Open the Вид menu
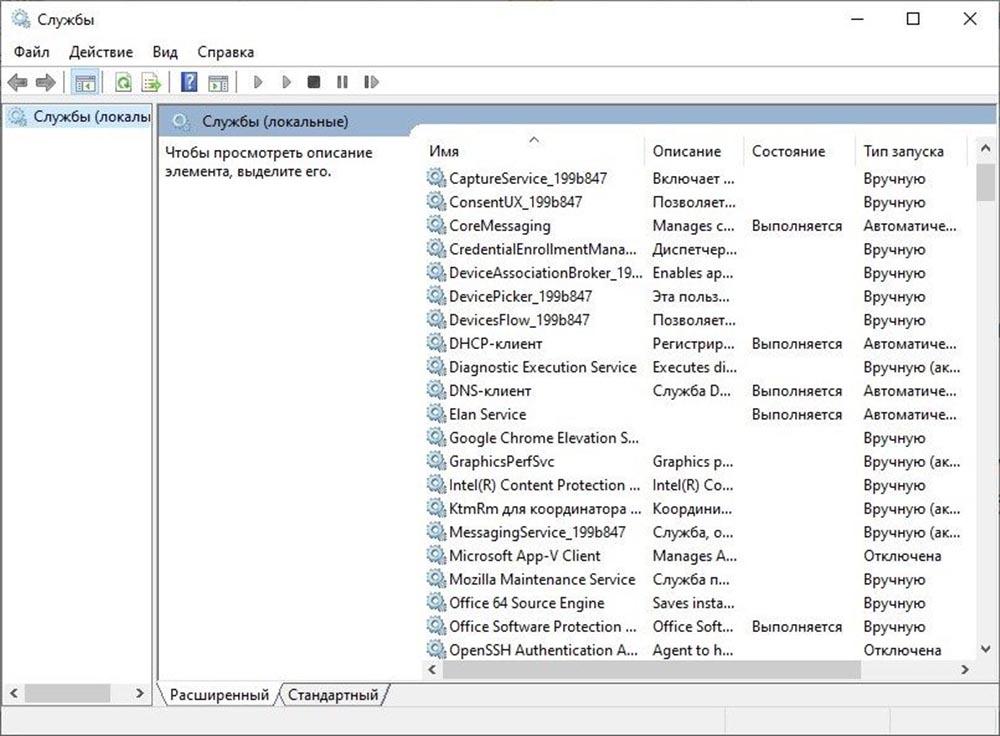Screen dimensions: 1000x736 point(165,52)
